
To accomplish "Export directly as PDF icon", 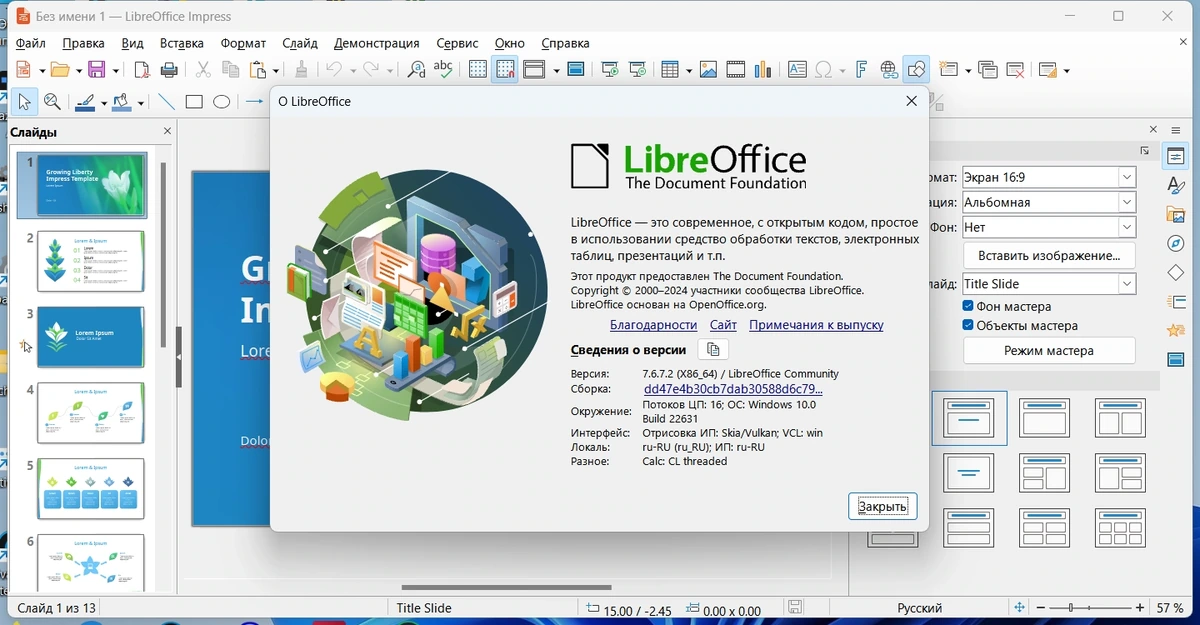I will (142, 69).
